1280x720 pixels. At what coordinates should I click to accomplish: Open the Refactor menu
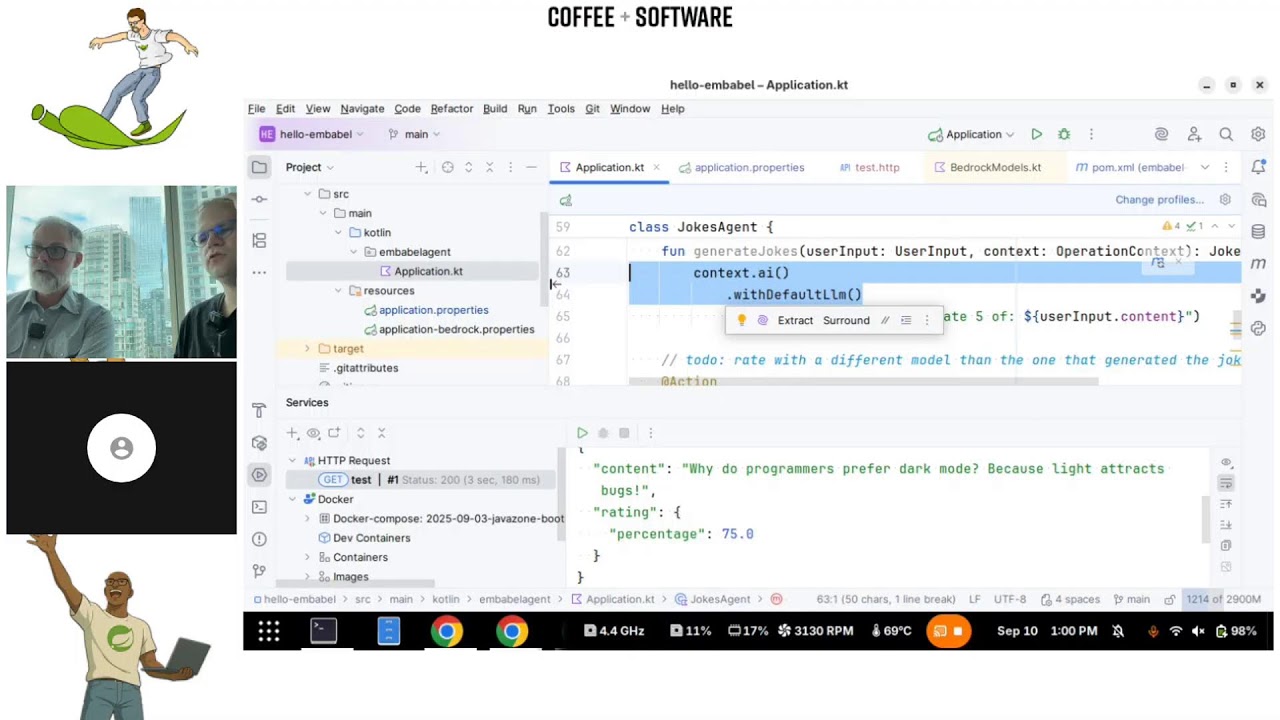point(452,108)
